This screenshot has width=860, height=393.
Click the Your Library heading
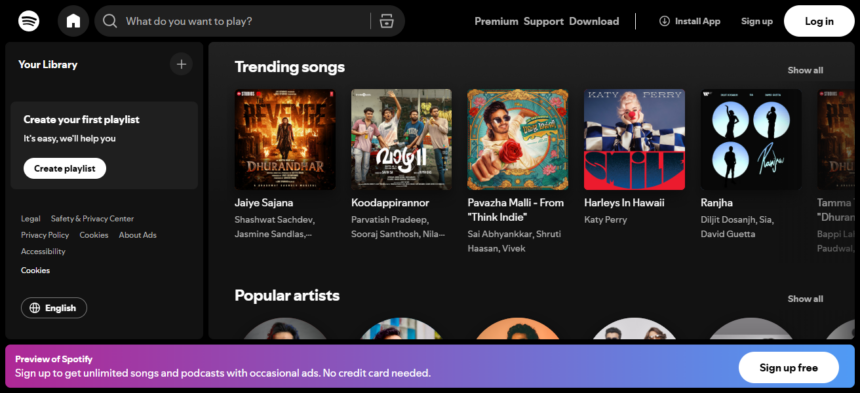(48, 64)
